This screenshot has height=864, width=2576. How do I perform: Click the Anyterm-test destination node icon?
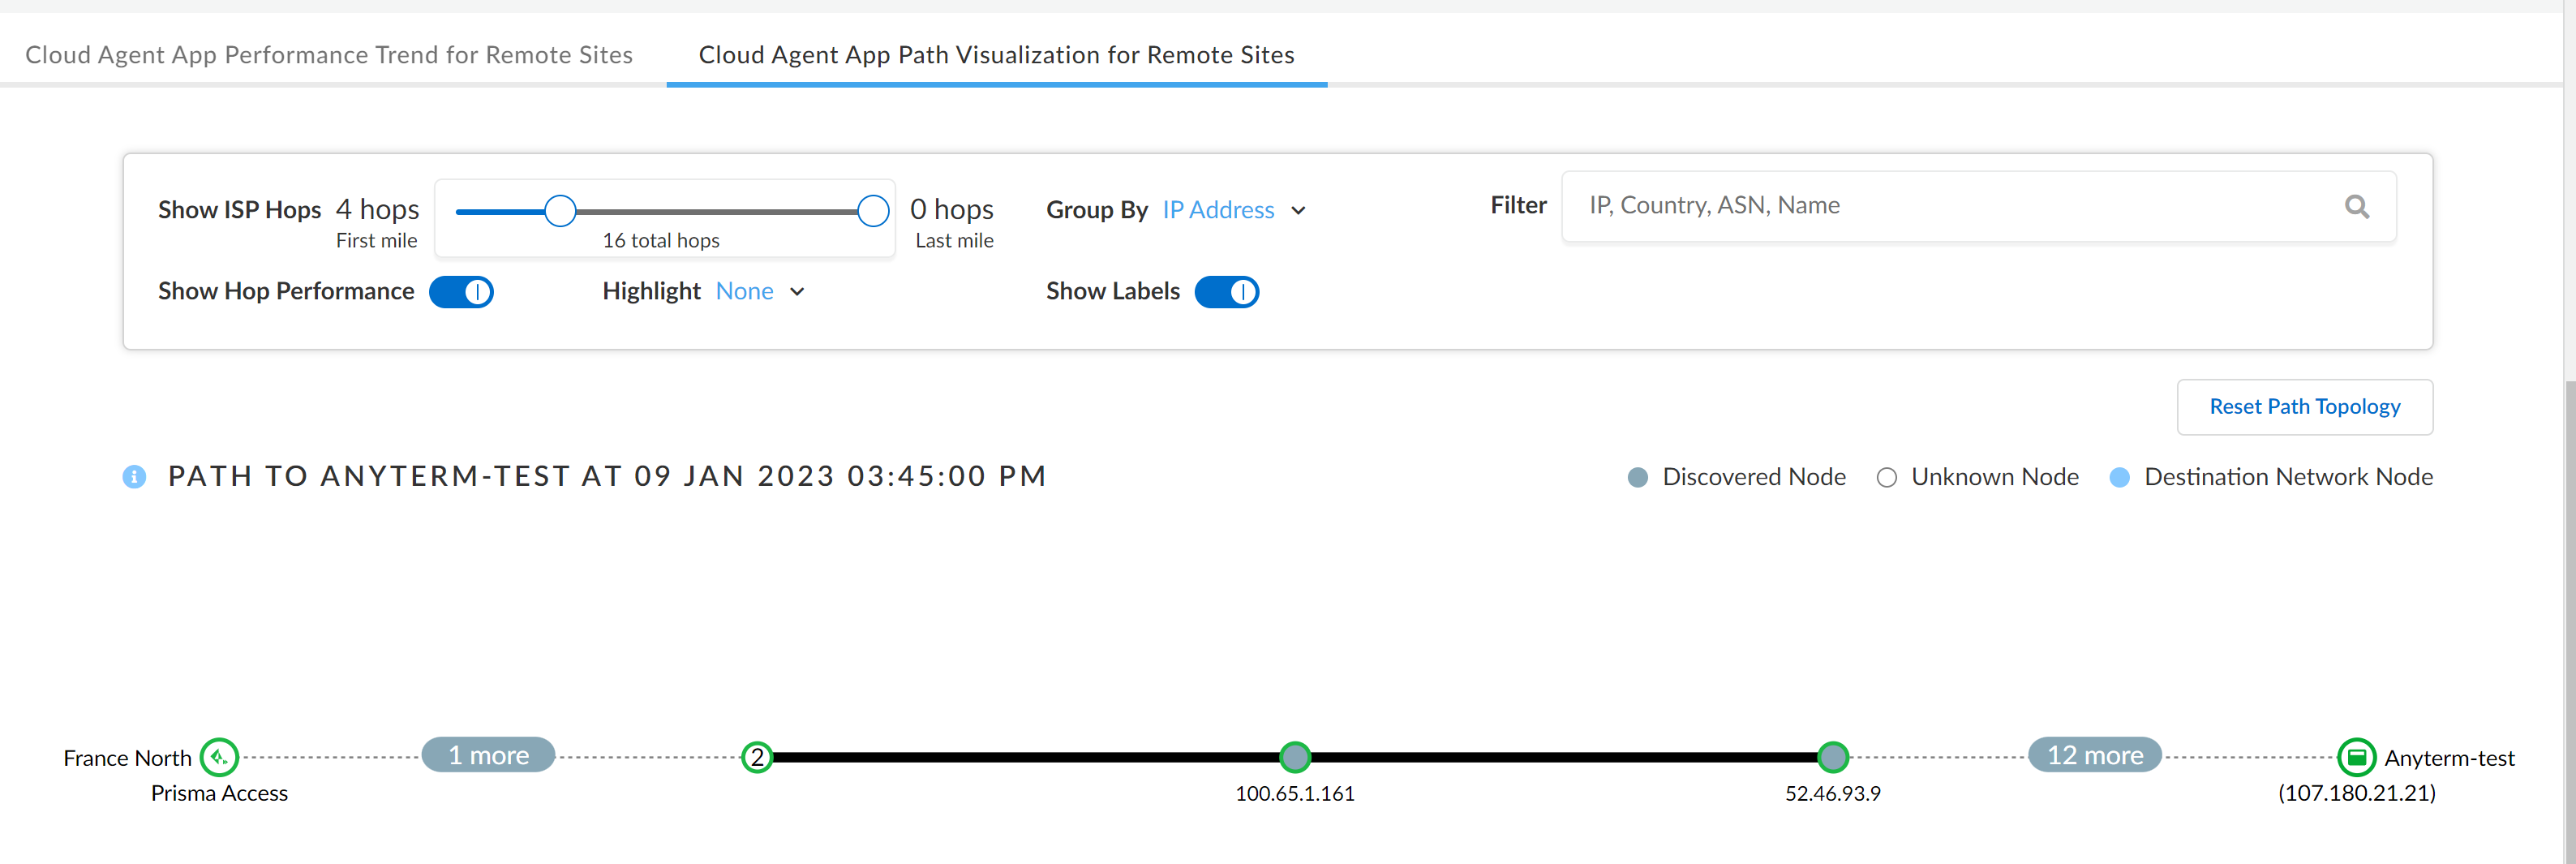(2355, 757)
